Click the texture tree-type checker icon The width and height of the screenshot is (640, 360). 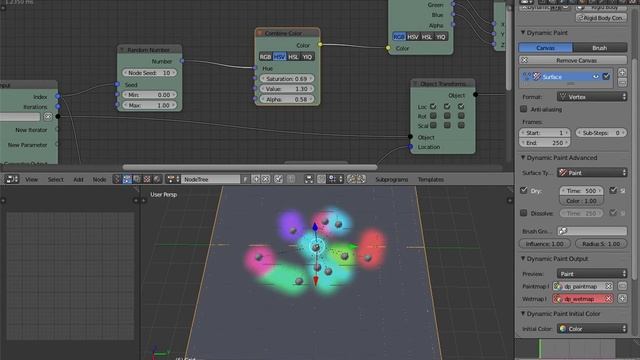coord(147,179)
